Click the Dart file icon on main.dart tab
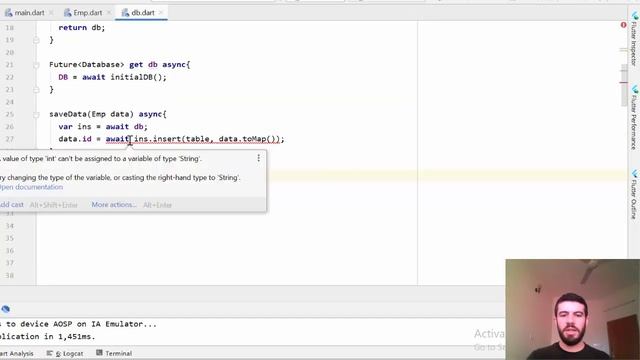Screen dimensions: 640x360 (9, 13)
